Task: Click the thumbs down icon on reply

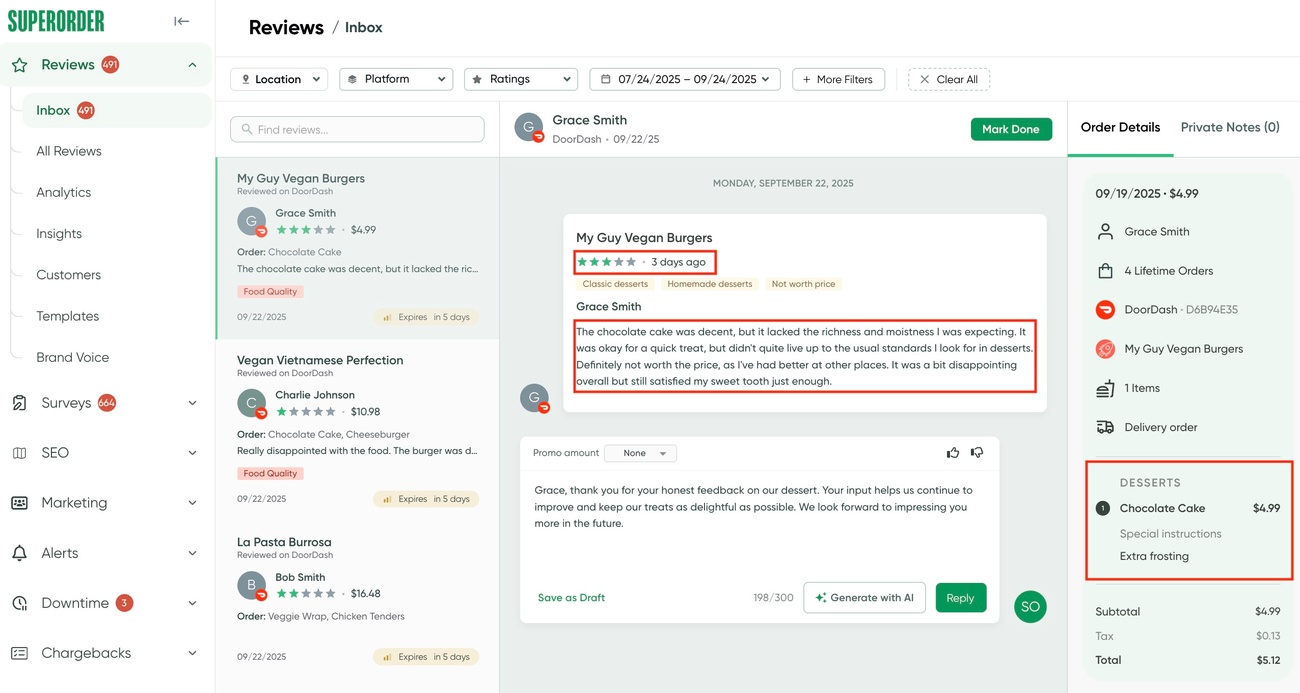Action: (x=977, y=453)
